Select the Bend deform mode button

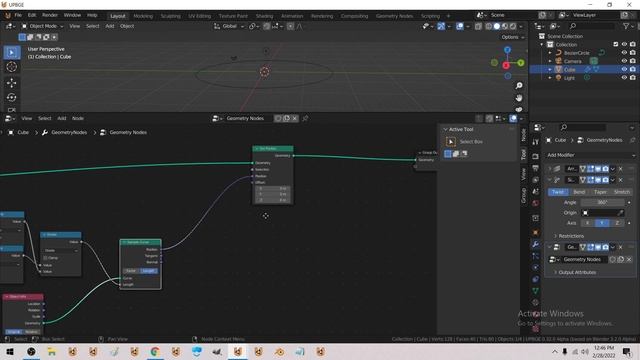click(579, 192)
